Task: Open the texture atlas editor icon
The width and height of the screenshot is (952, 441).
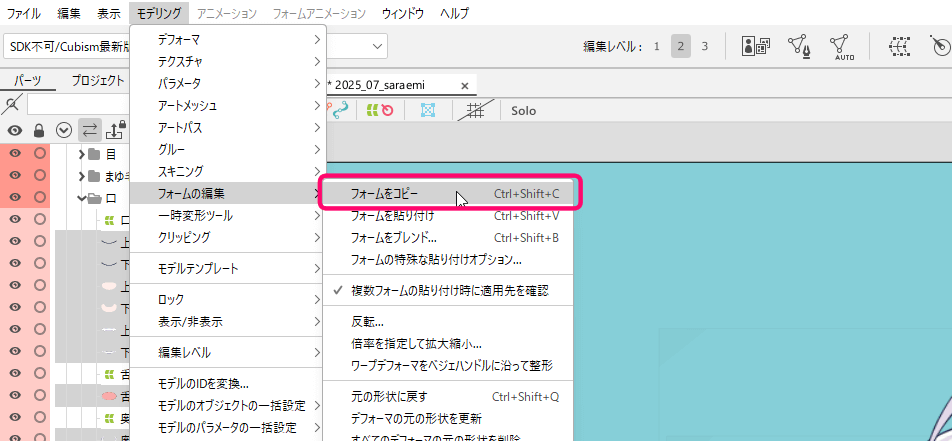Action: click(754, 46)
